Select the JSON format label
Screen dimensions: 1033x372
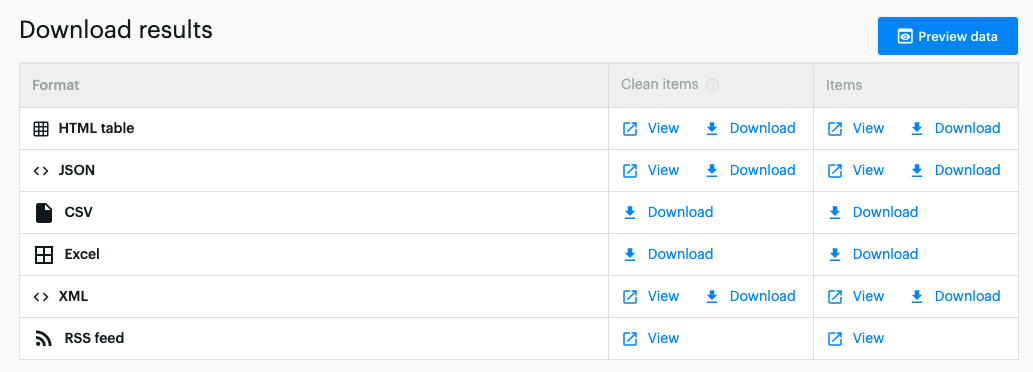[x=76, y=171]
